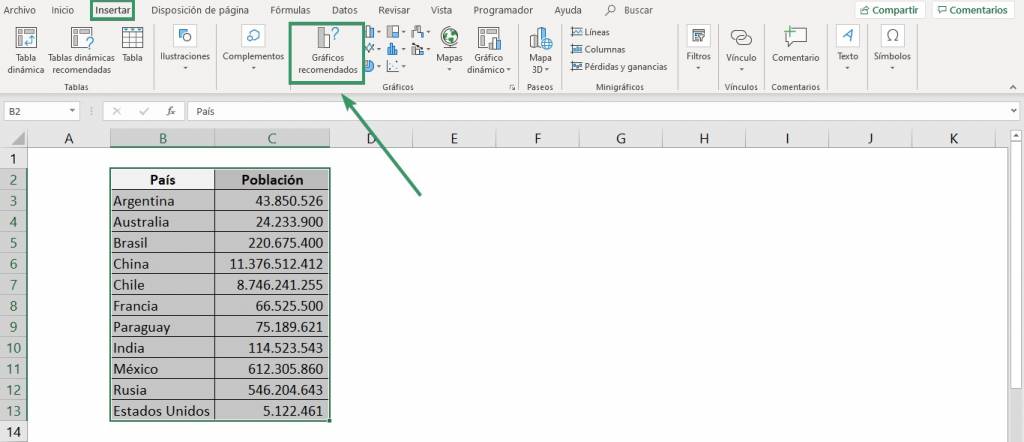Viewport: 1024px width, 442px height.
Task: Insert a waterfall or stock chart
Action: [x=419, y=31]
